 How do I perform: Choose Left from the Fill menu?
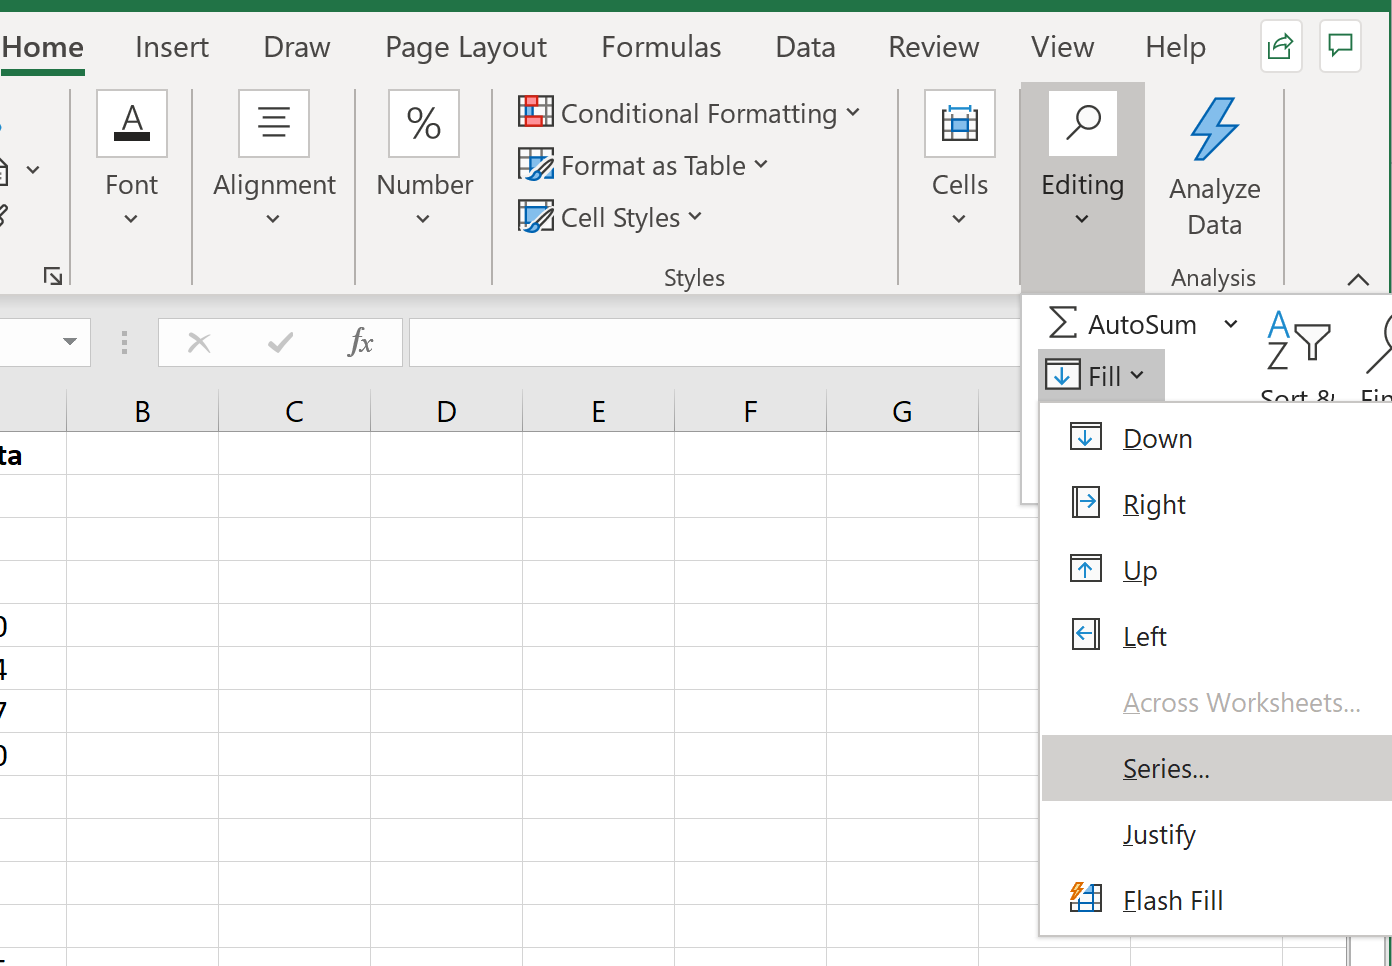click(1145, 636)
